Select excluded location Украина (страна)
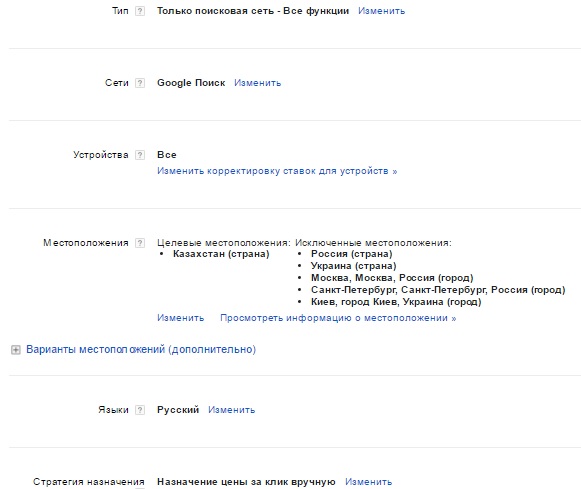This screenshot has height=489, width=581. [353, 266]
